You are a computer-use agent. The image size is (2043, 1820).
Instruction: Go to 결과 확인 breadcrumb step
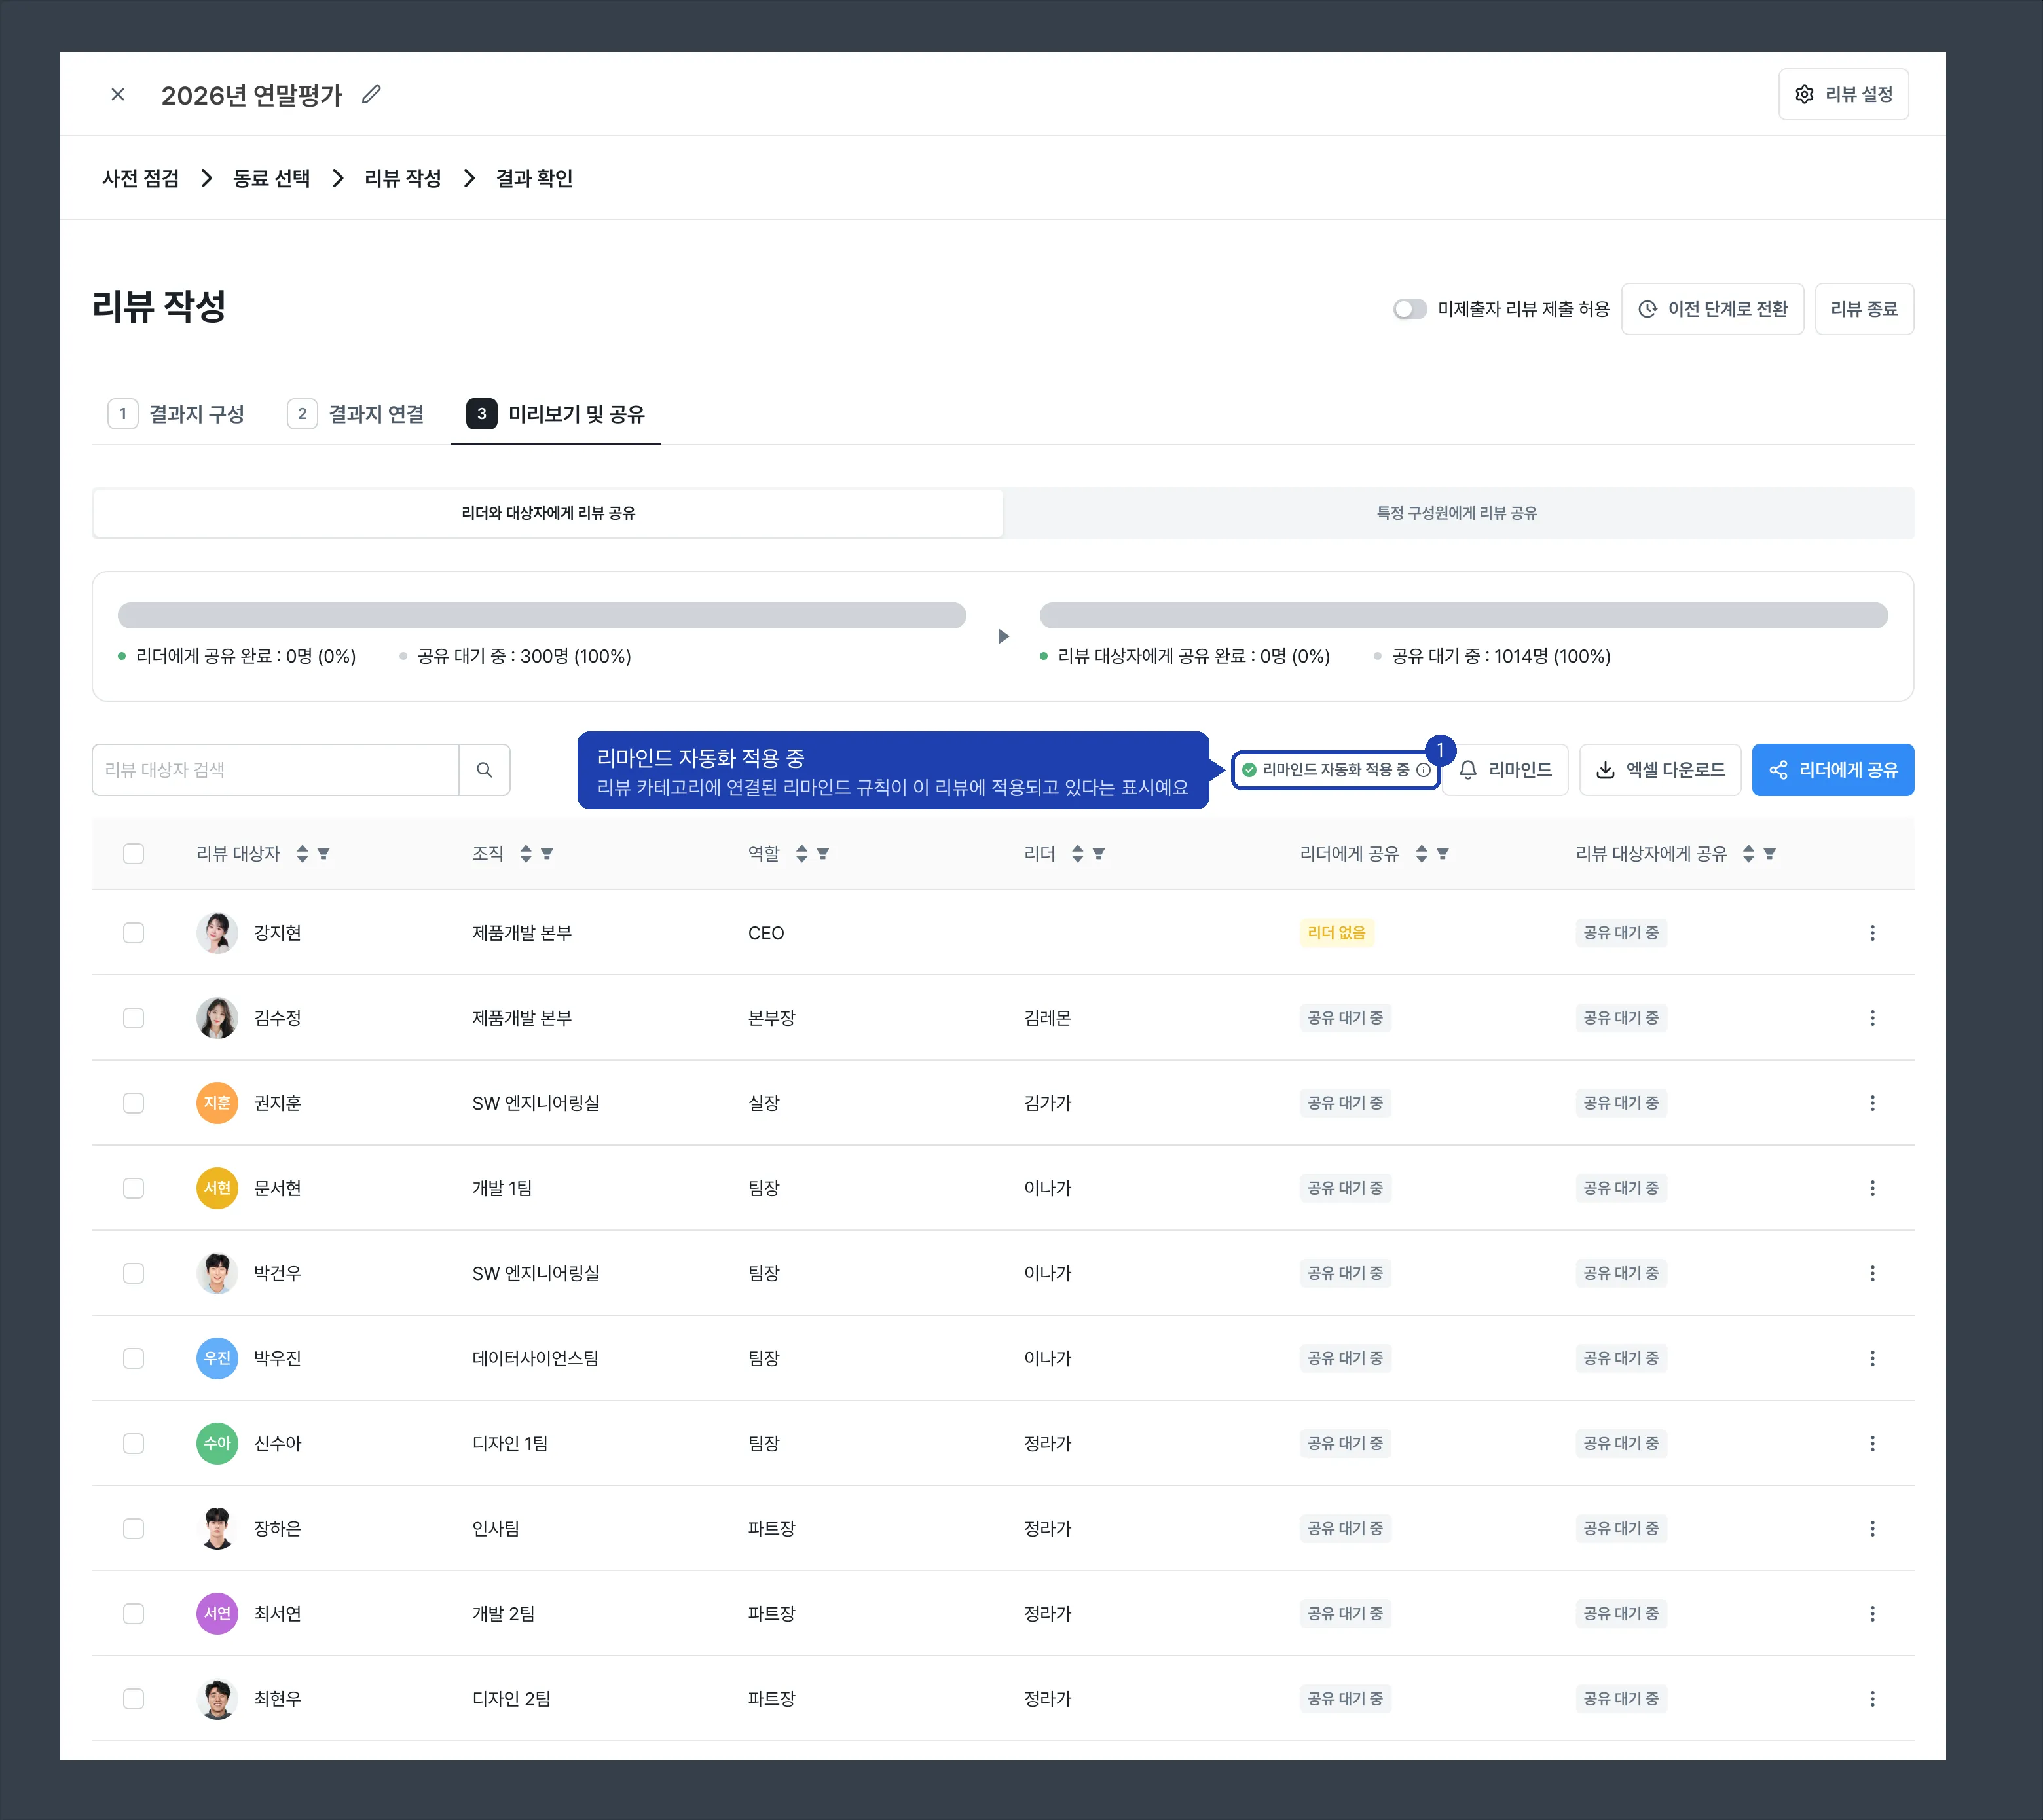[534, 178]
